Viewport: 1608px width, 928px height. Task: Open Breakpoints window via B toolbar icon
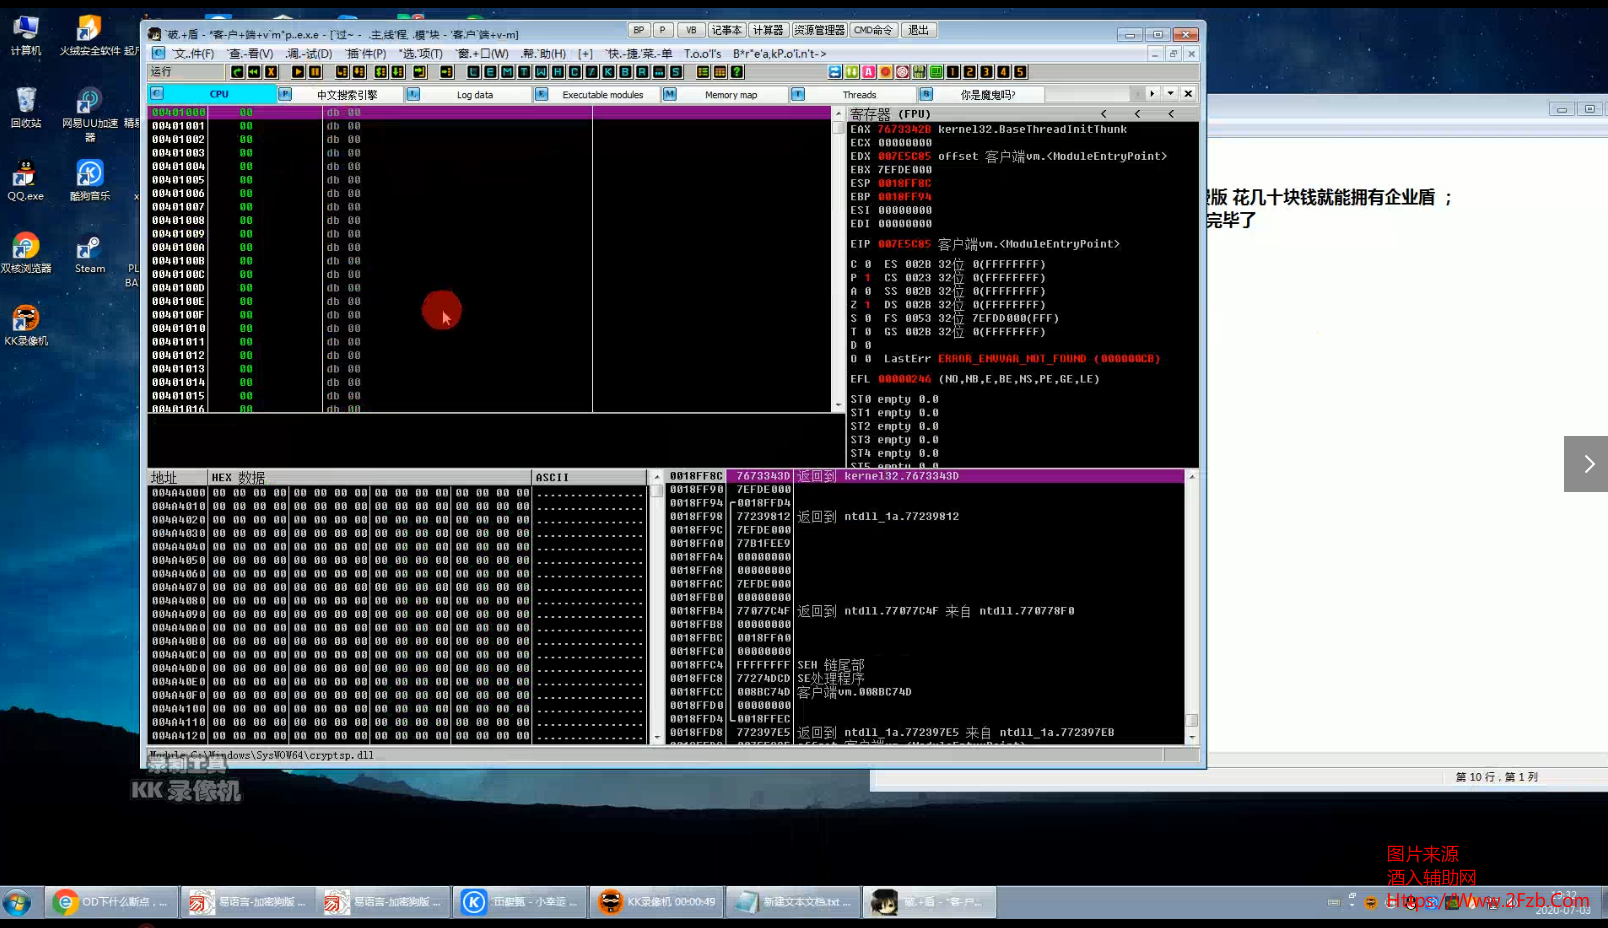(x=625, y=72)
